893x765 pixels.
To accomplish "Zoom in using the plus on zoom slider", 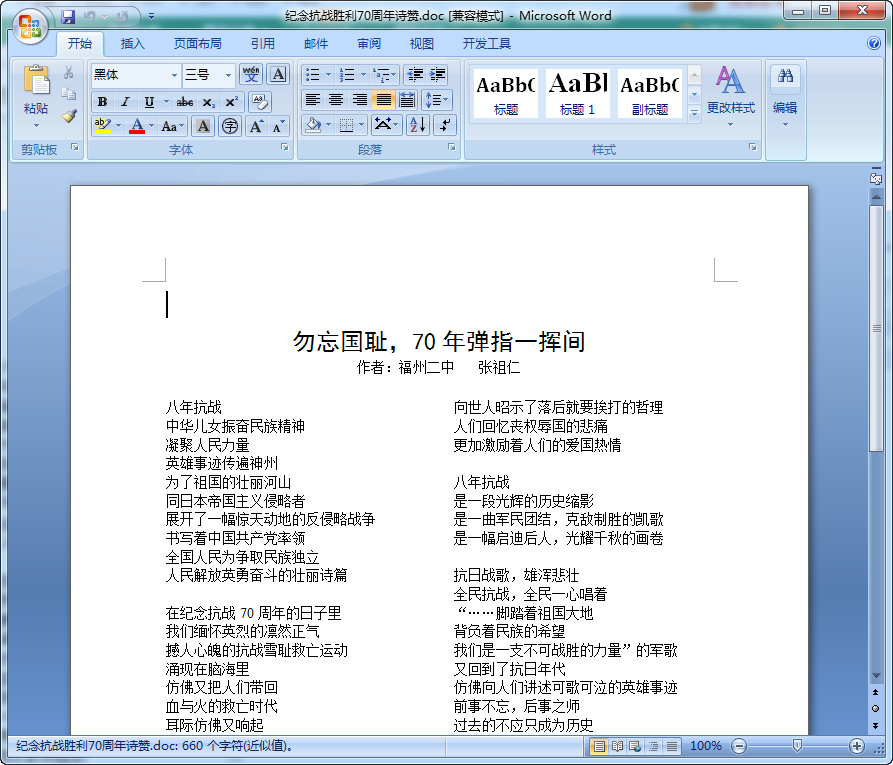I will [x=857, y=745].
